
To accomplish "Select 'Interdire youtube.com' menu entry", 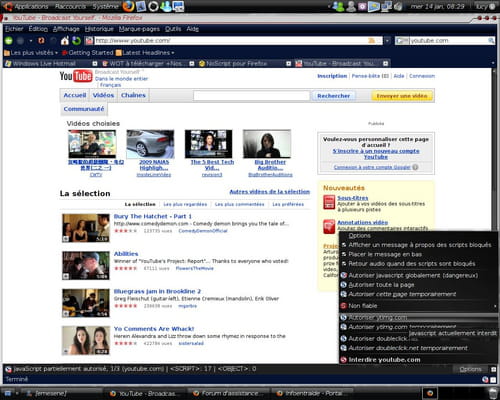I will coord(418,360).
